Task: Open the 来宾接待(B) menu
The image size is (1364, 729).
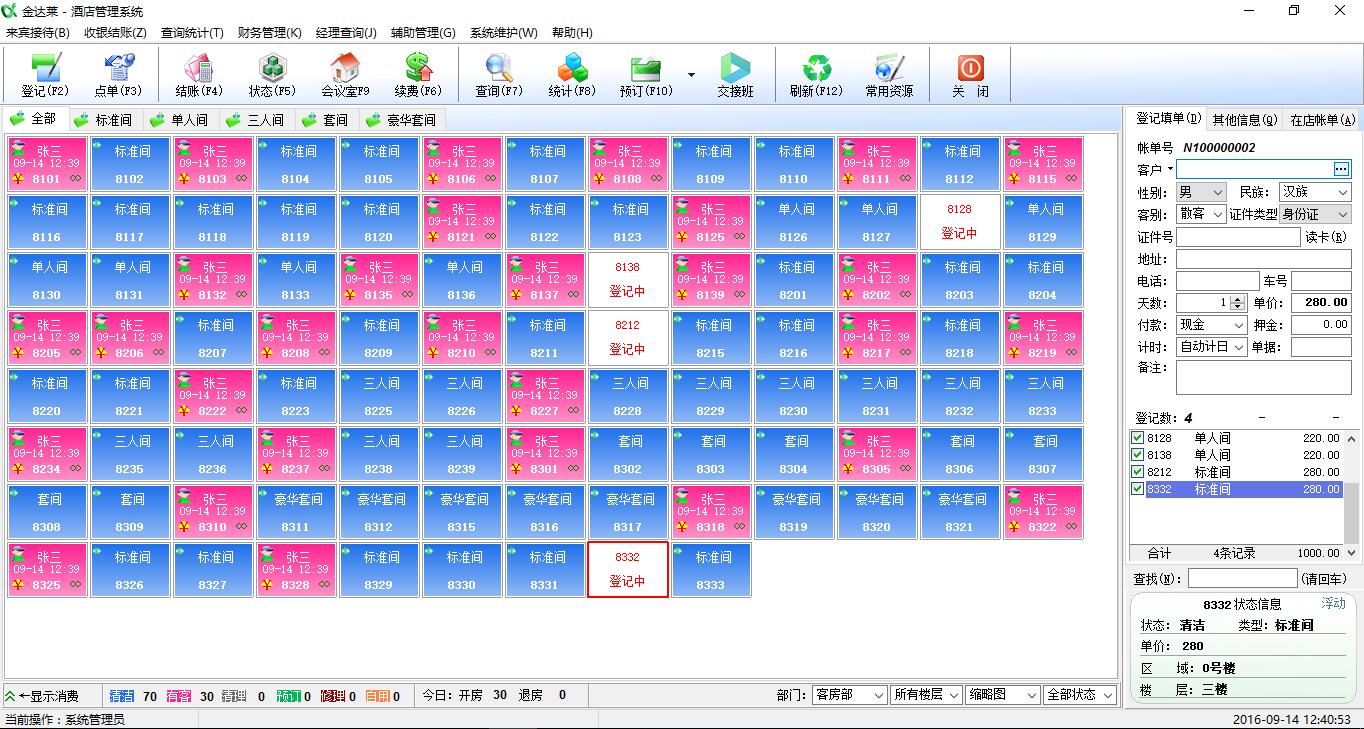Action: coord(38,33)
